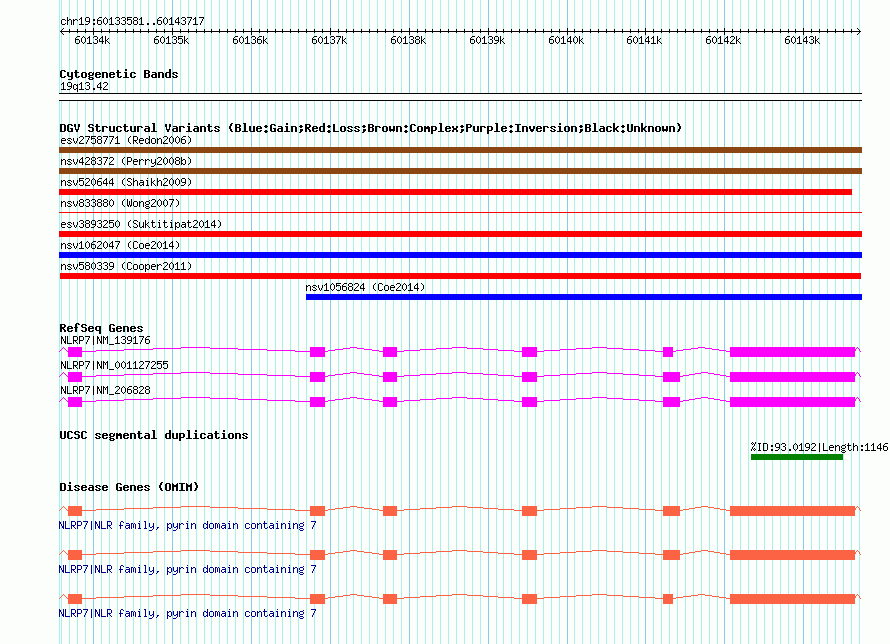Click the 60143k ruler position label

[x=802, y=40]
